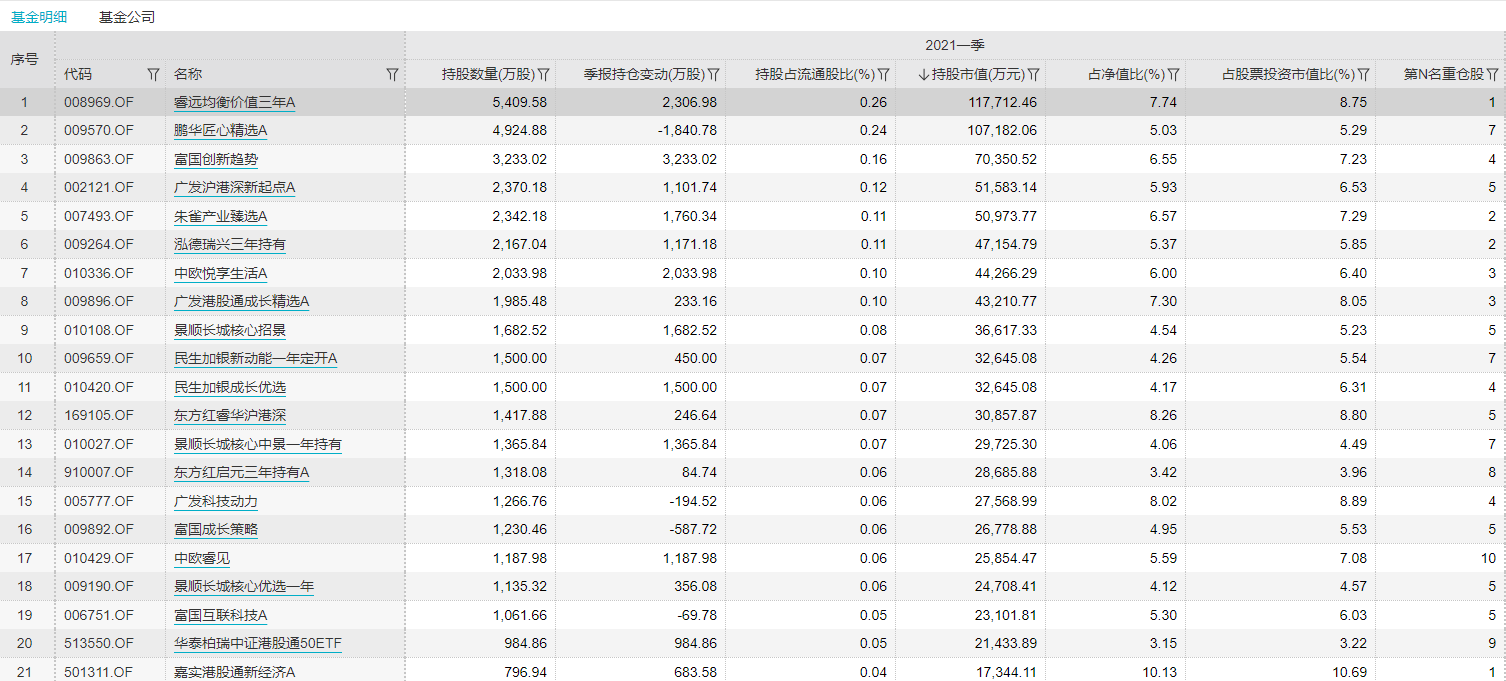This screenshot has width=1506, height=681.
Task: Open filter icon for 名称 column
Action: tap(392, 74)
